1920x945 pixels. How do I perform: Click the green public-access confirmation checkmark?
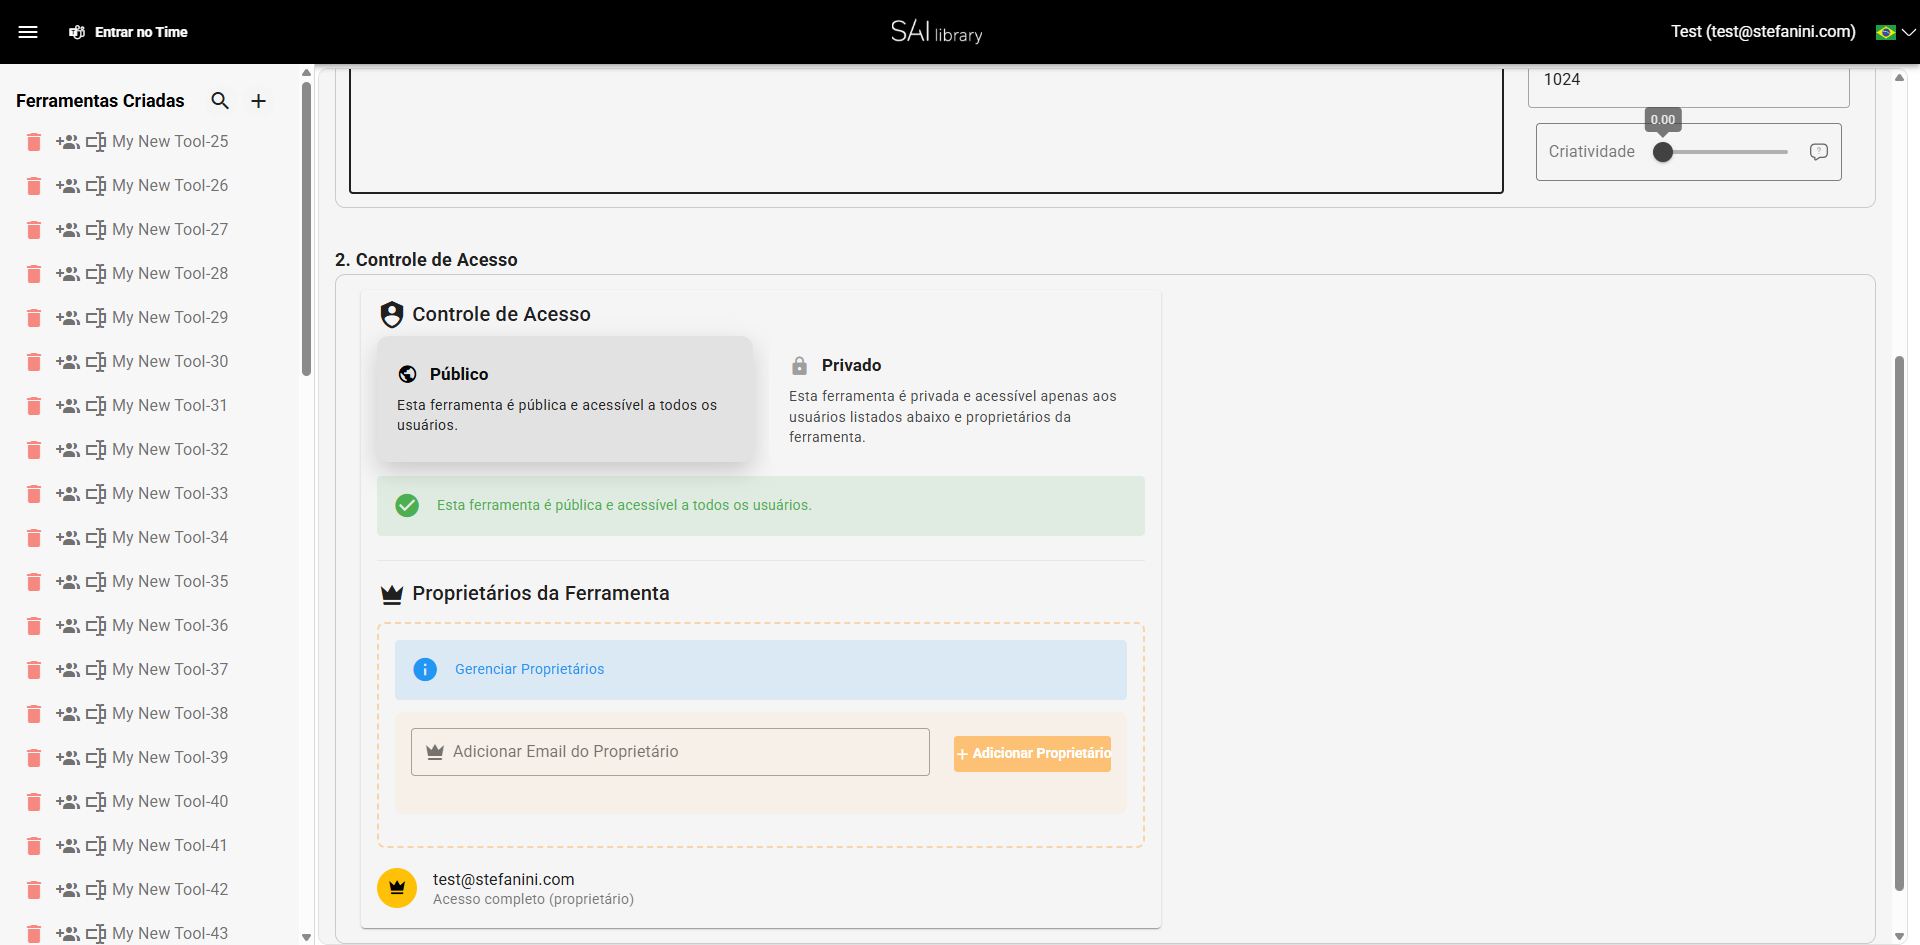pyautogui.click(x=407, y=505)
